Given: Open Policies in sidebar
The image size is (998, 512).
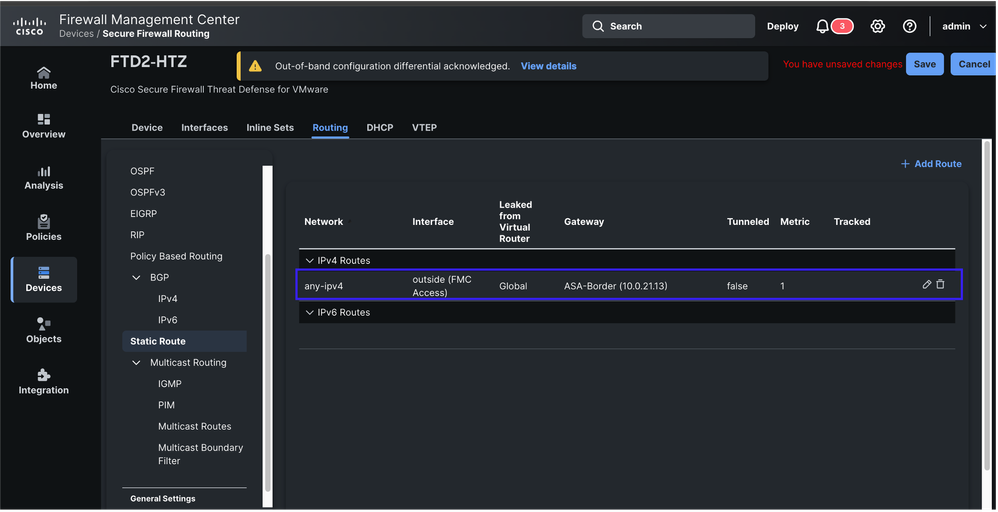Looking at the screenshot, I should point(43,229).
